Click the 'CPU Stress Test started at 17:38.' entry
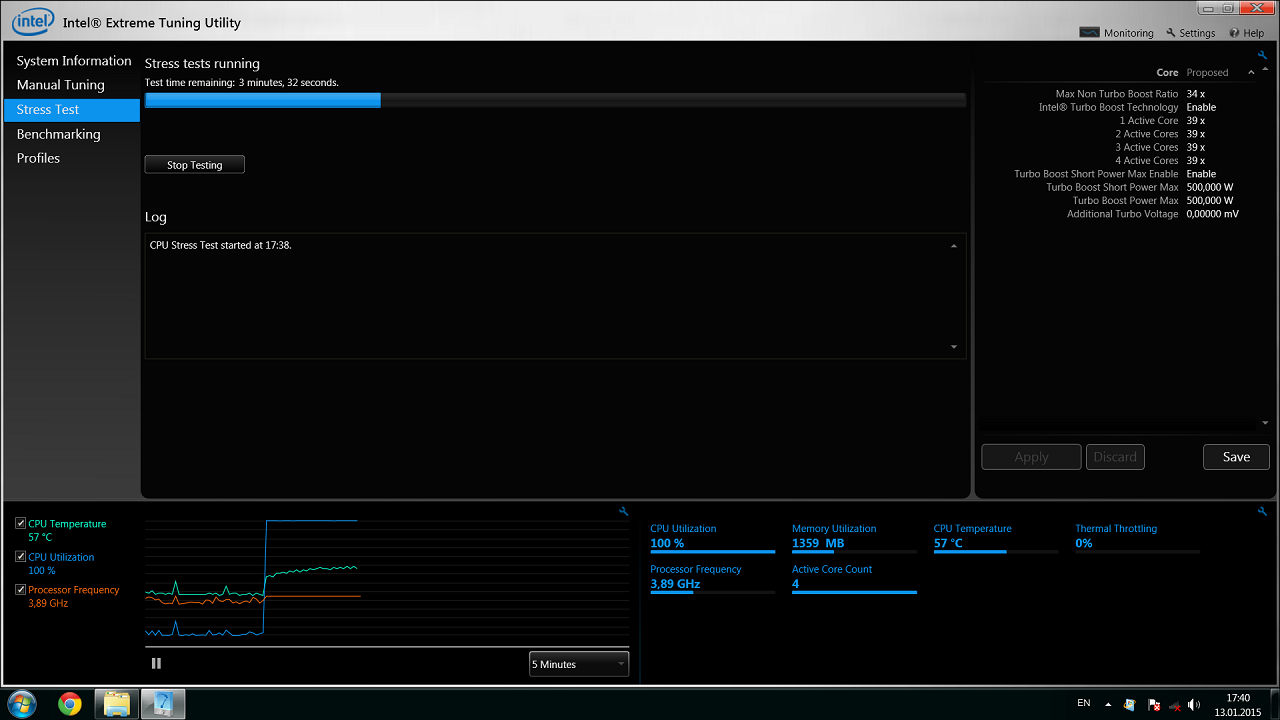The height and width of the screenshot is (720, 1280). click(x=220, y=245)
